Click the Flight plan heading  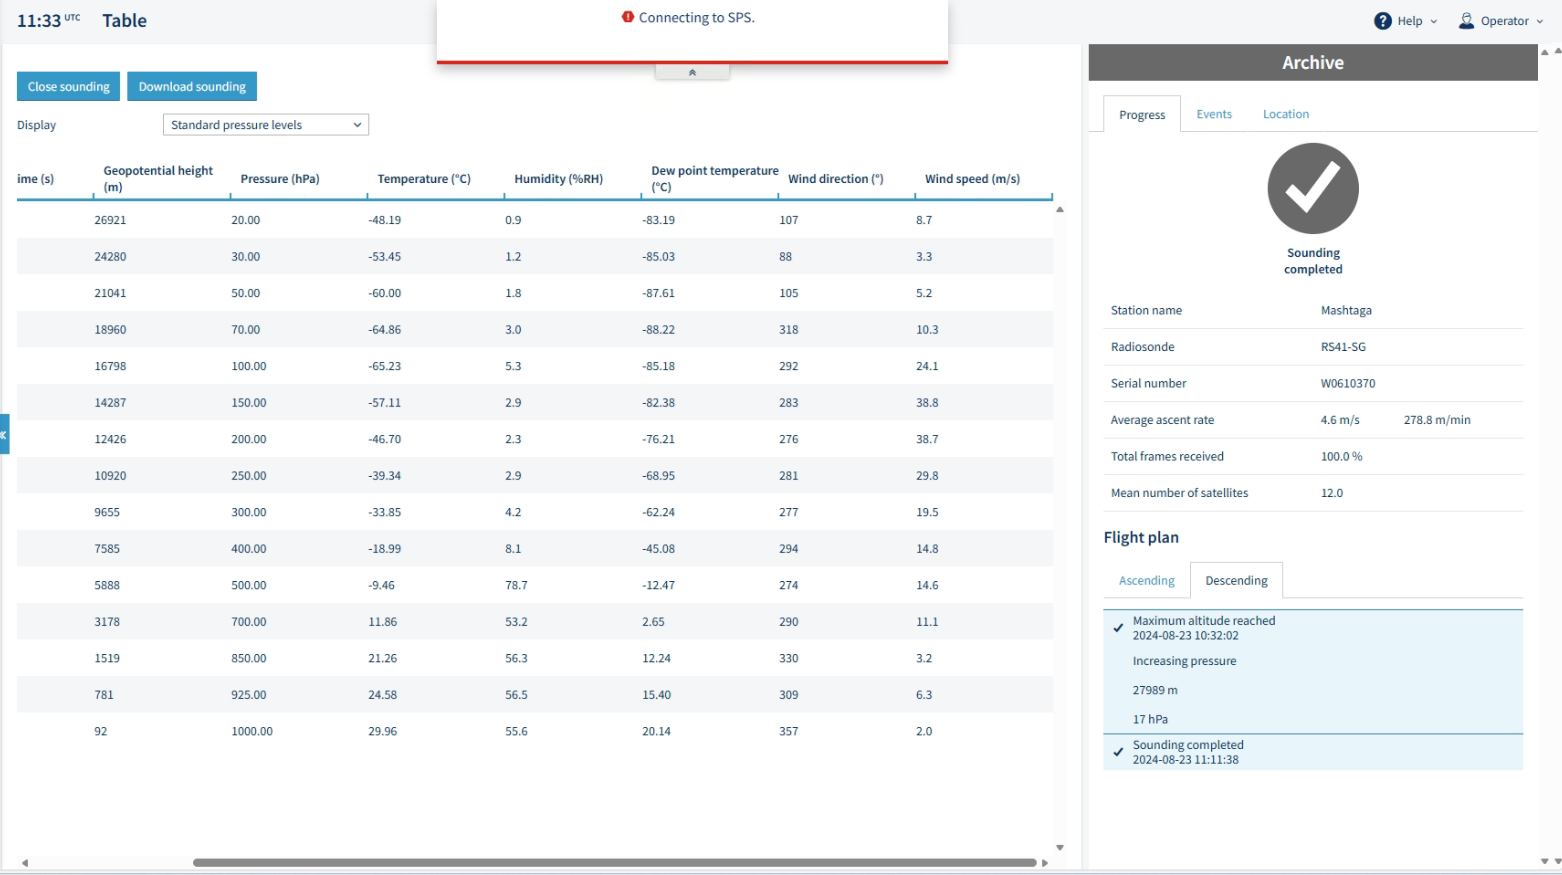1141,538
